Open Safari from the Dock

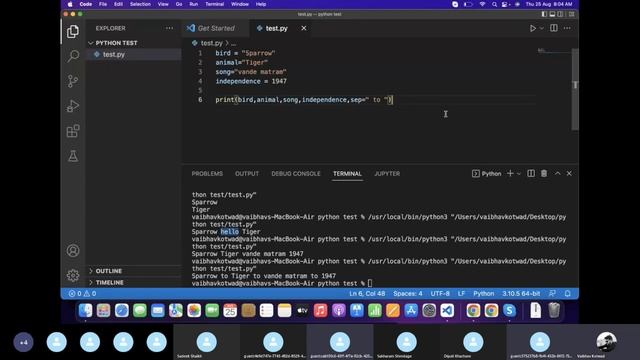[x=121, y=311]
